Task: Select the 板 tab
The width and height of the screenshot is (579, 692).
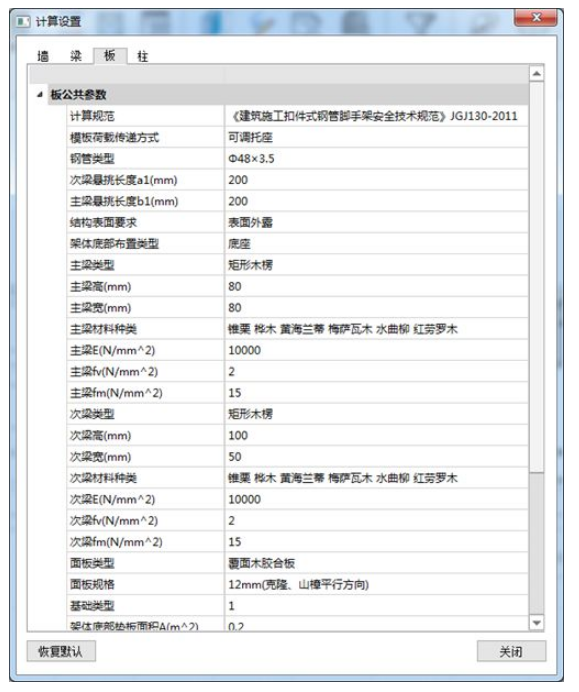Action: coord(110,56)
